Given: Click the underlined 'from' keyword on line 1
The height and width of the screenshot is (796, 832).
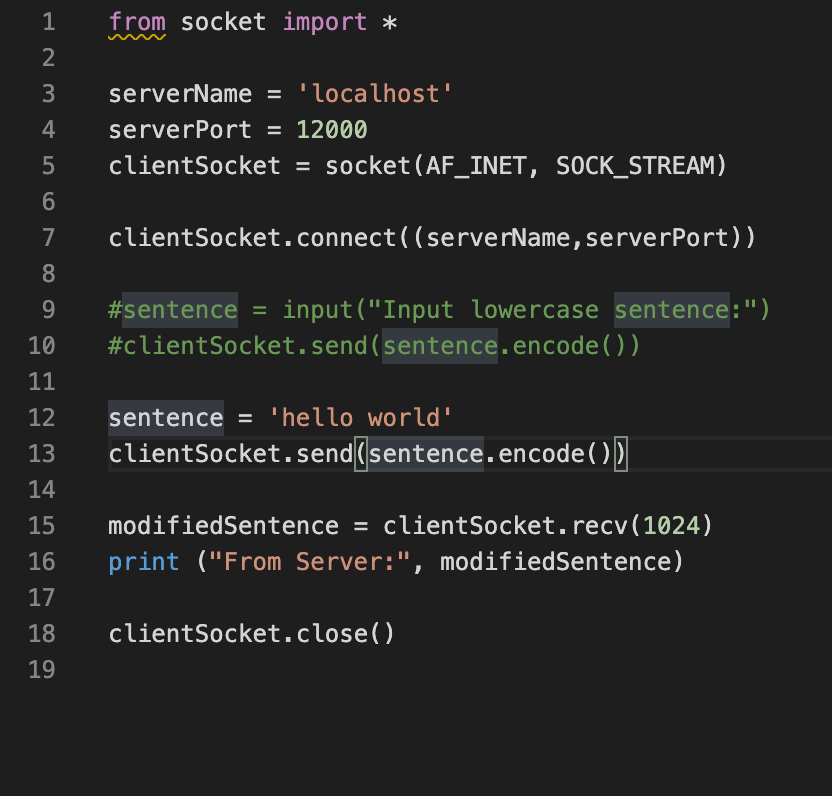Looking at the screenshot, I should tap(137, 21).
